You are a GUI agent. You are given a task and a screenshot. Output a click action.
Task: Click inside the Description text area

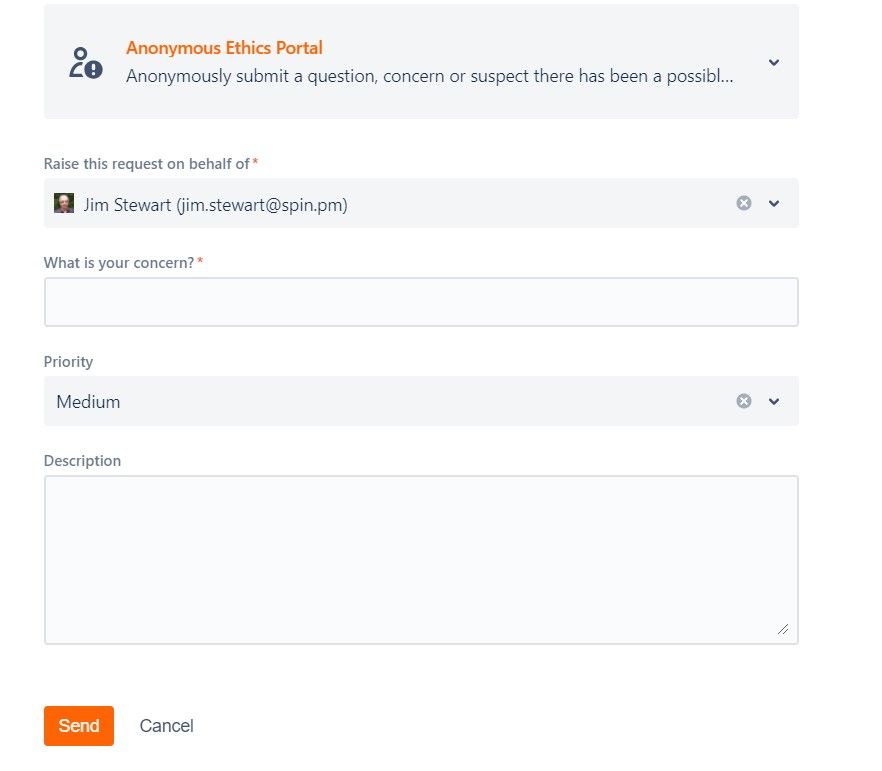421,560
